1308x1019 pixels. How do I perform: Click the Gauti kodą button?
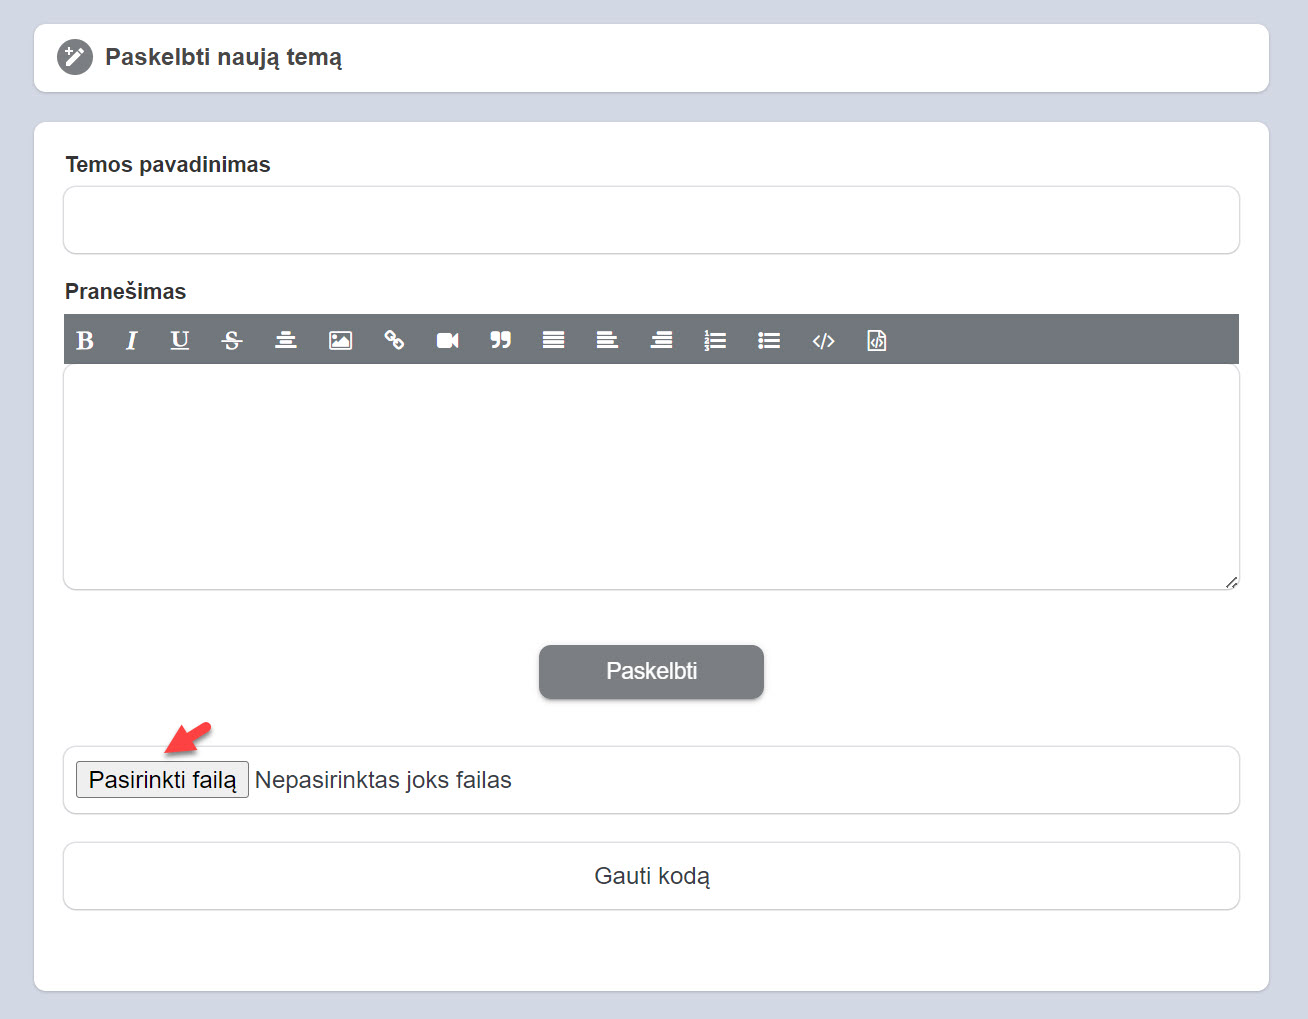[651, 876]
